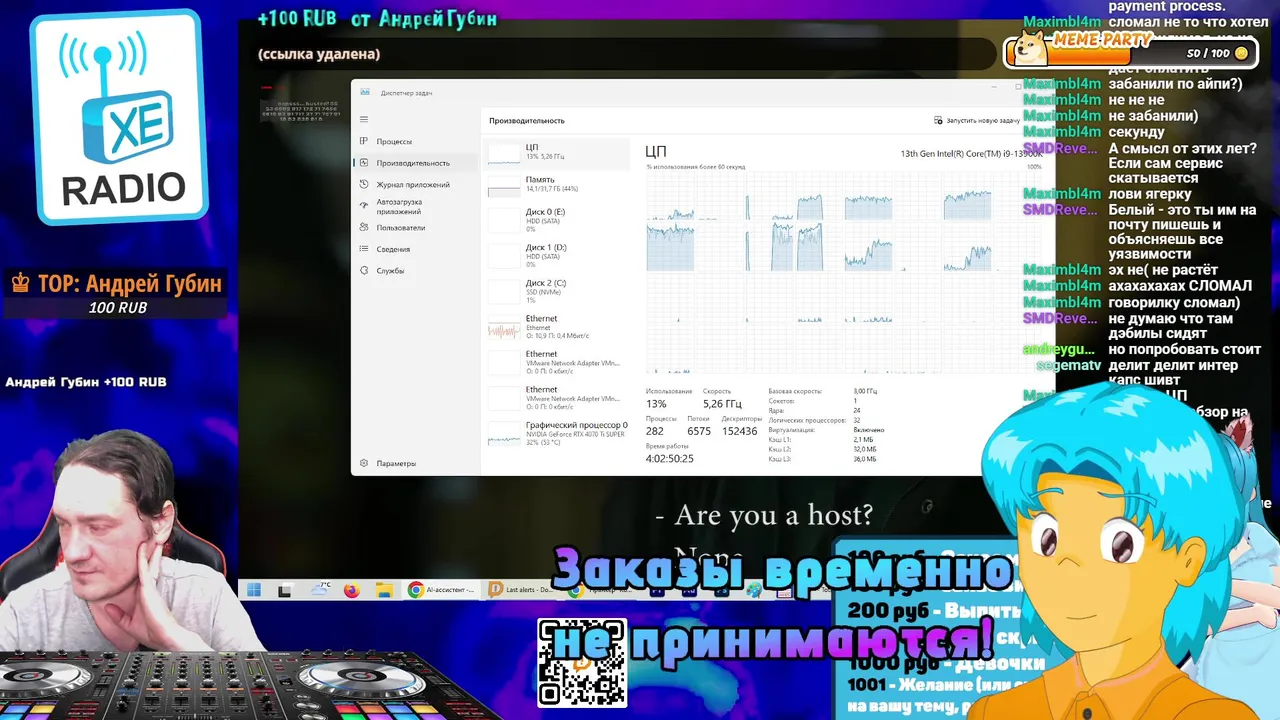Select Диск 1 (D:) HDD entry
The width and height of the screenshot is (1280, 720).
point(558,255)
